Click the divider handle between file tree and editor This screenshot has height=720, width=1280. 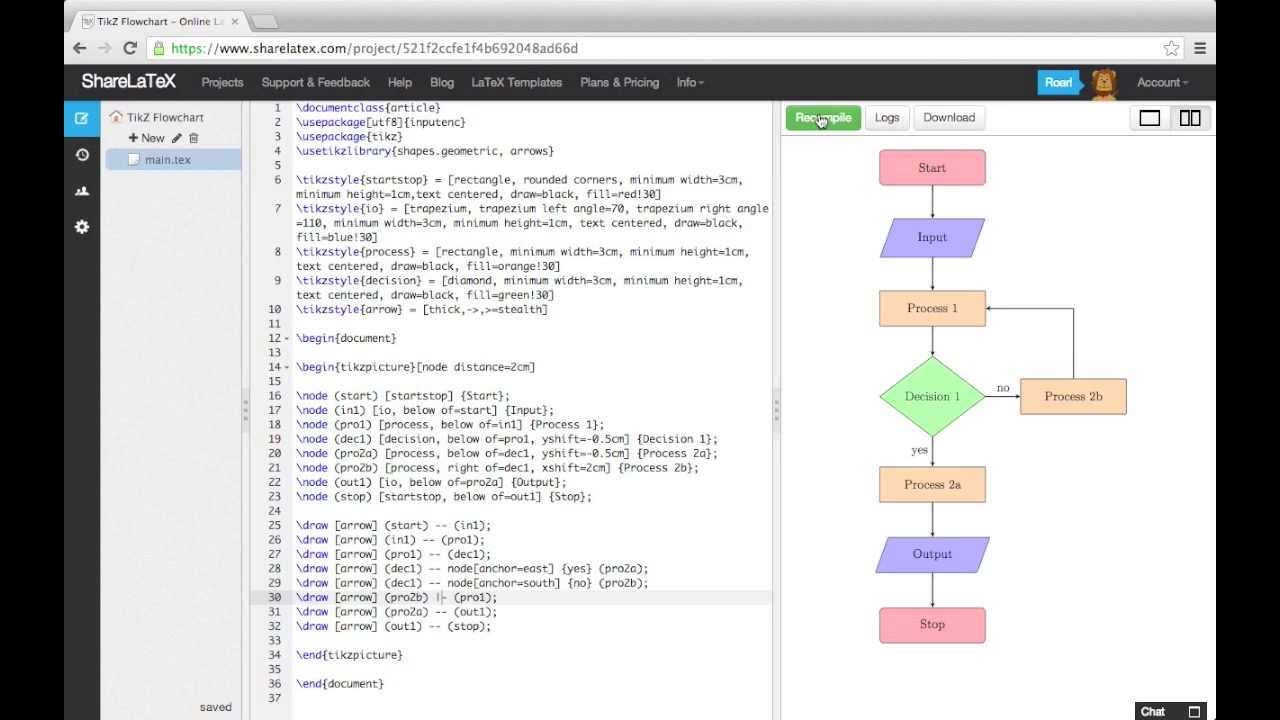245,410
